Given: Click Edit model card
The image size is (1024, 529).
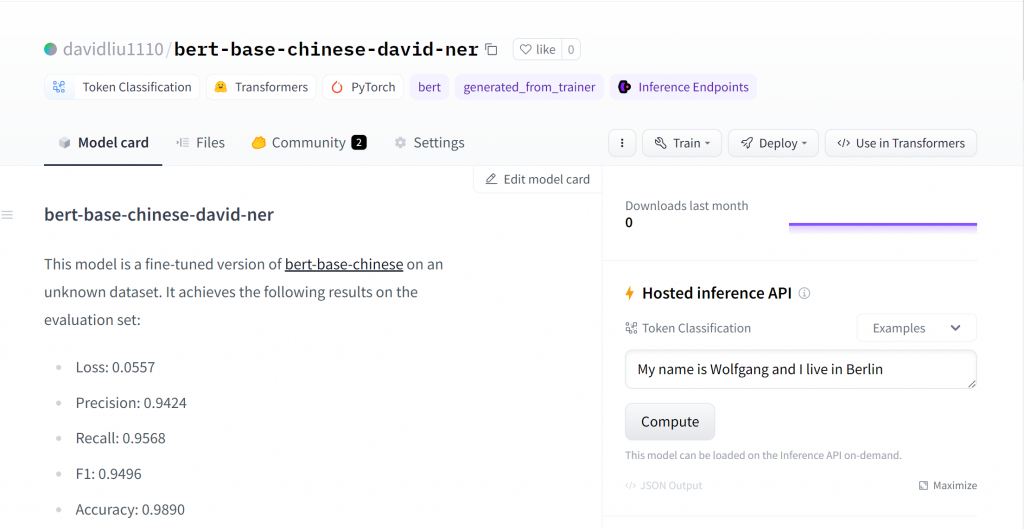Looking at the screenshot, I should pyautogui.click(x=537, y=179).
